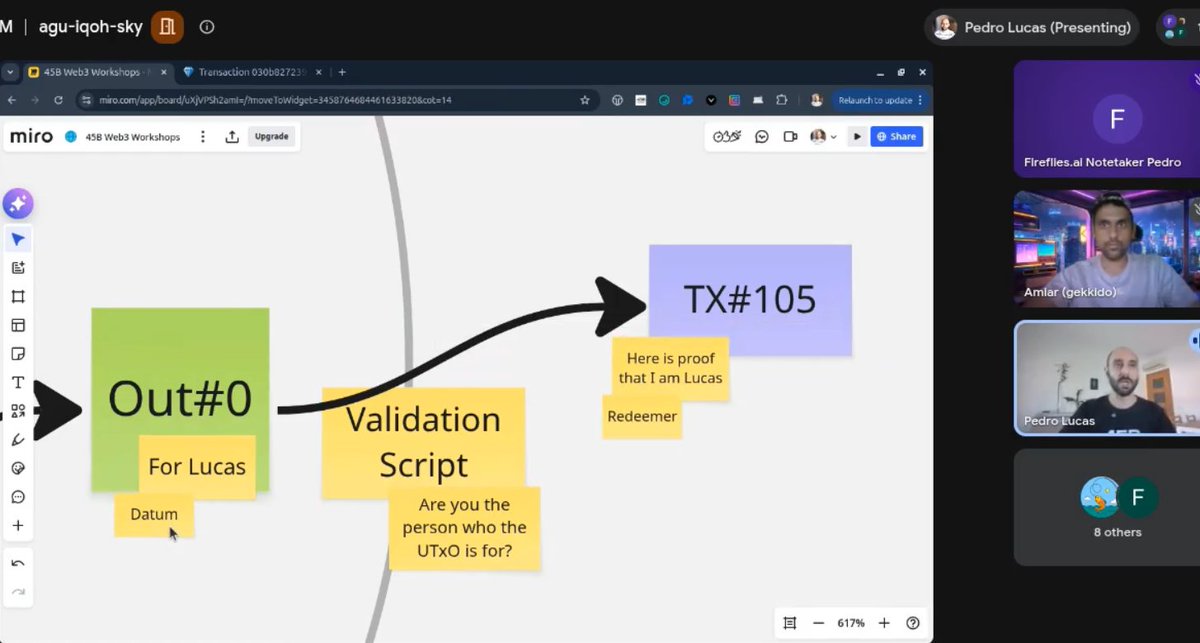
Task: Select Pedro Lucas video tile
Action: point(1107,378)
